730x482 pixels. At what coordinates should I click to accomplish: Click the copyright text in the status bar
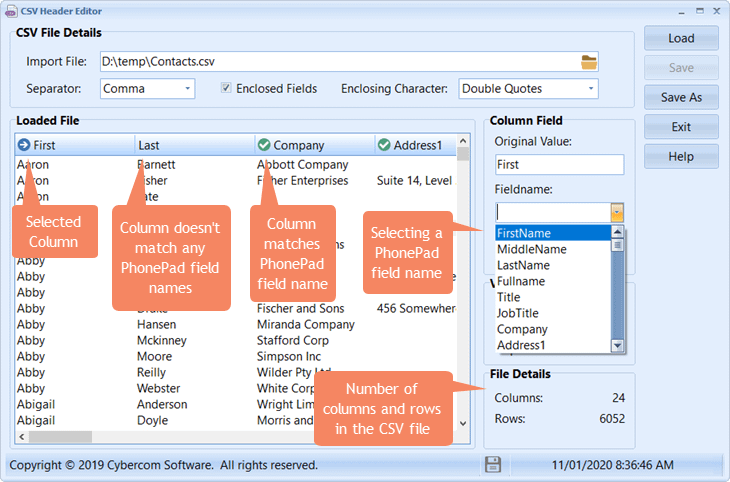tap(163, 465)
